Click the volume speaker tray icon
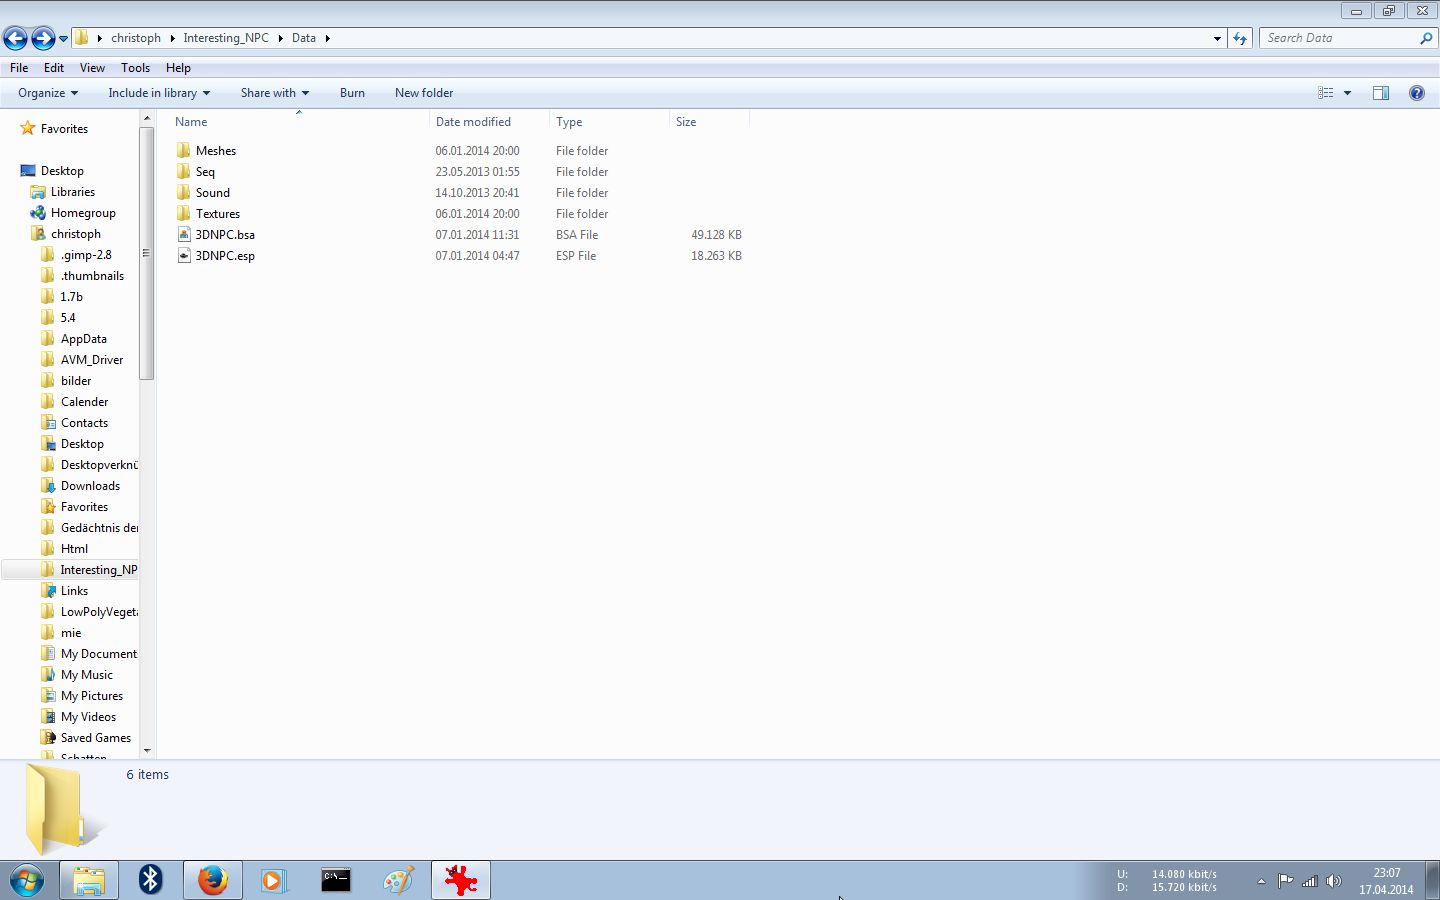 pos(1333,881)
